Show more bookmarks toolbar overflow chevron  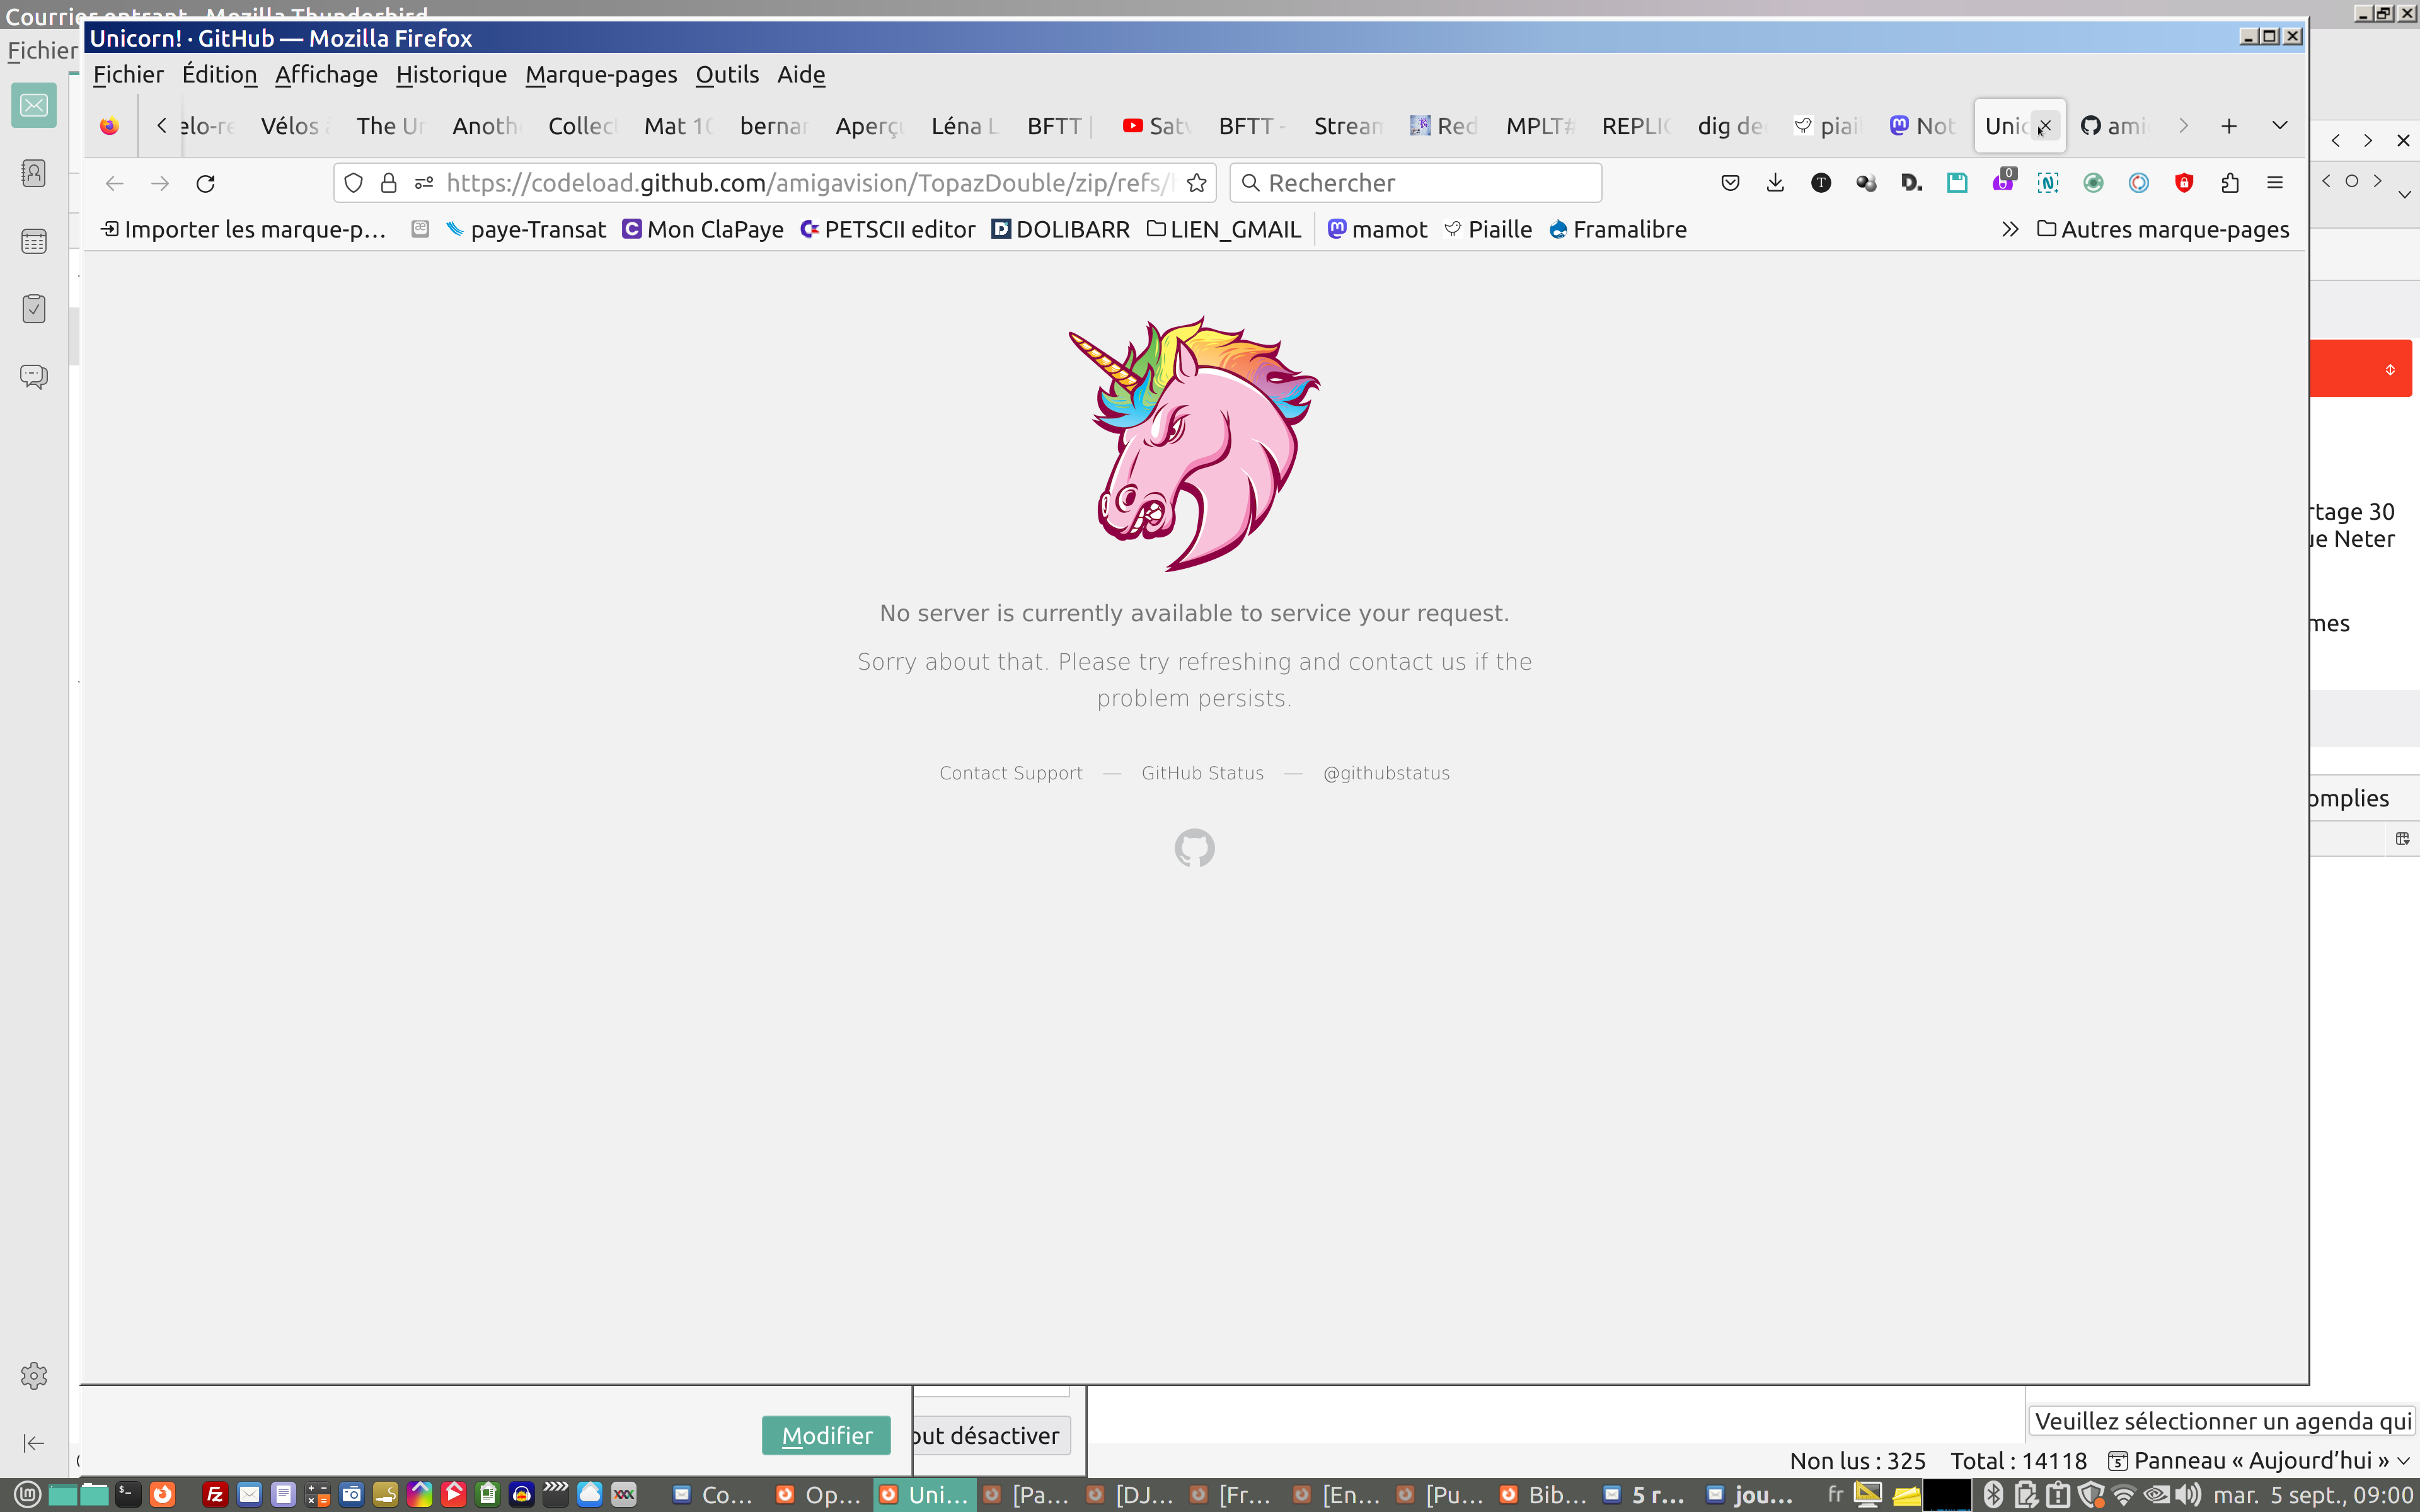(x=2010, y=229)
